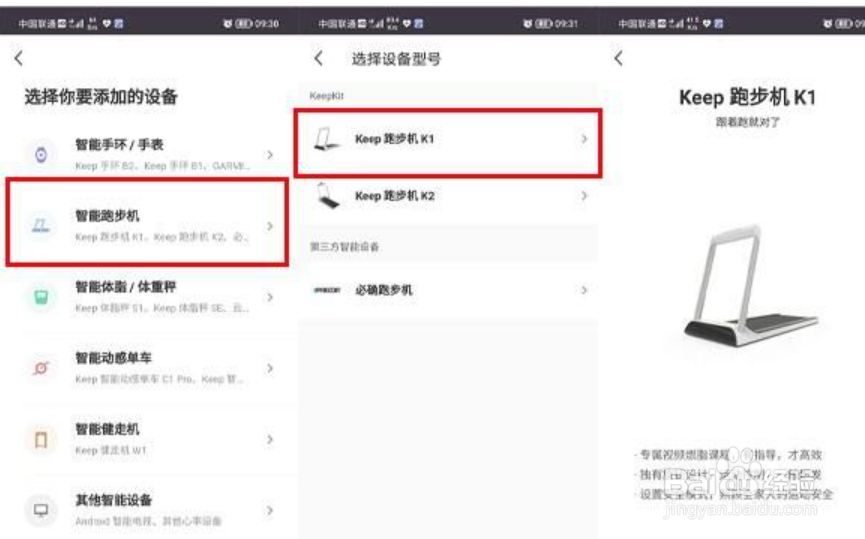This screenshot has width=865, height=539.
Task: Open chevron for 智能手环 / 手表 row
Action: 270,155
